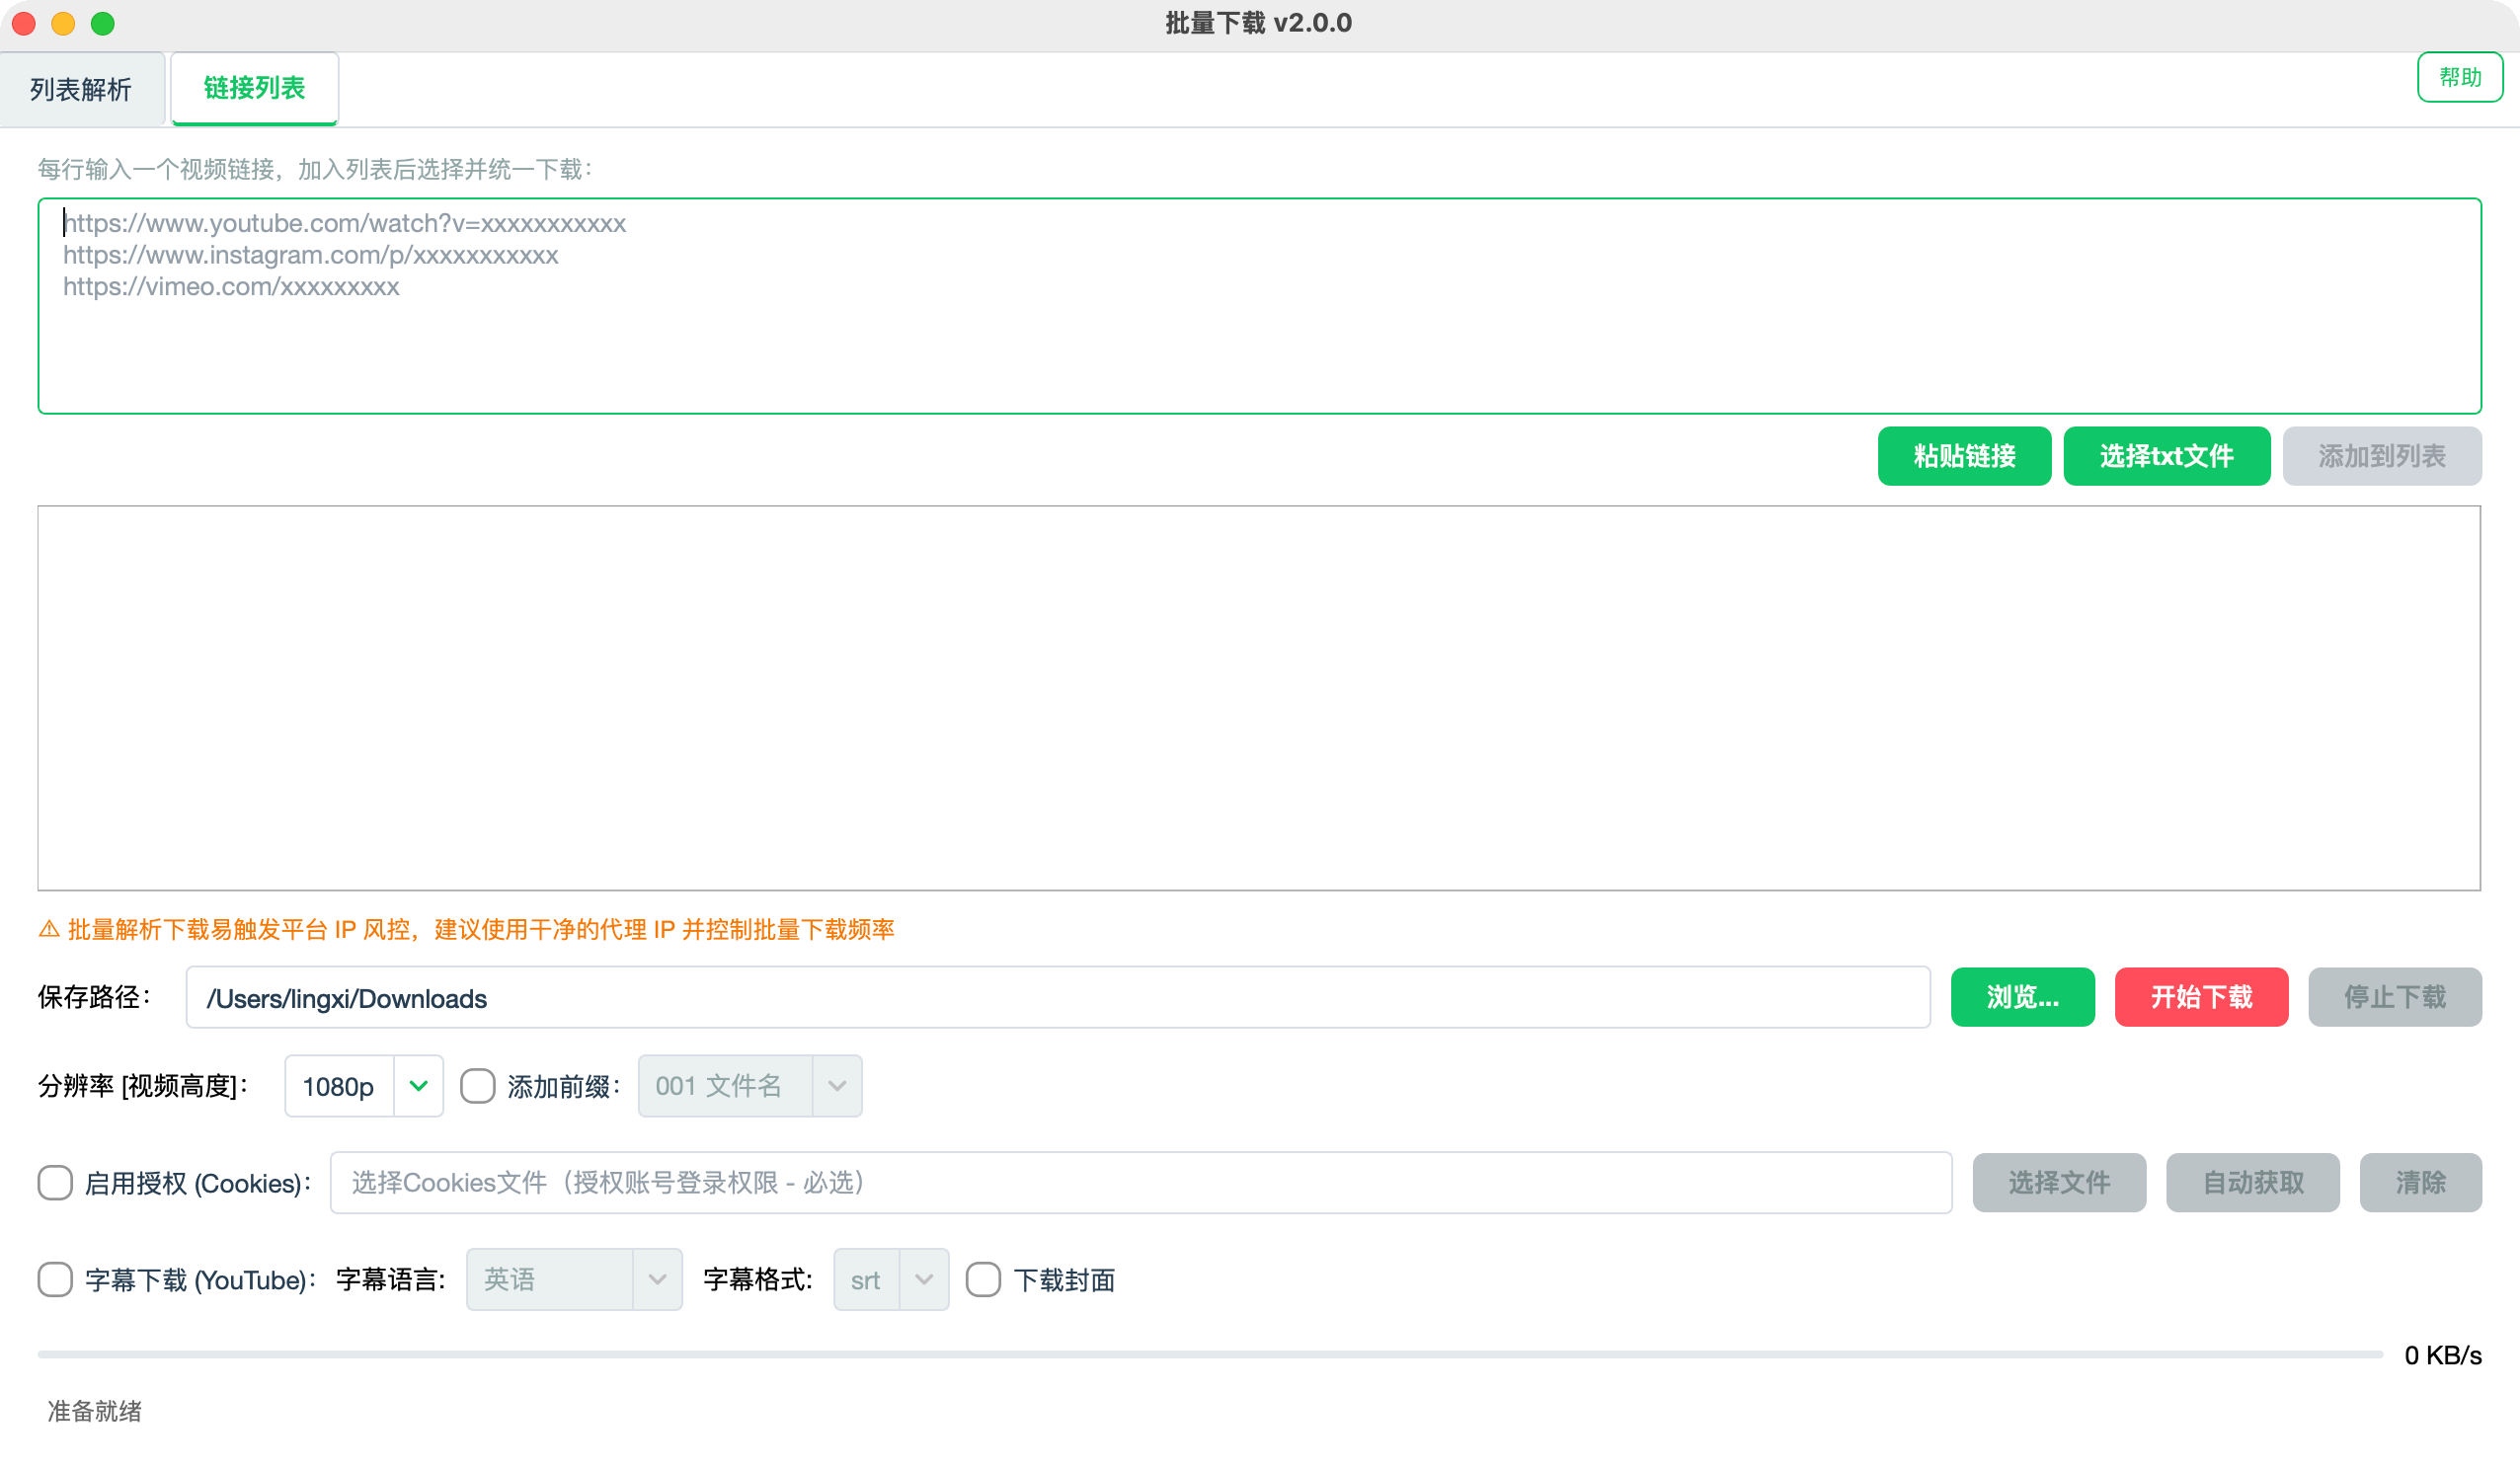Check the 下载封面 option

(x=983, y=1280)
